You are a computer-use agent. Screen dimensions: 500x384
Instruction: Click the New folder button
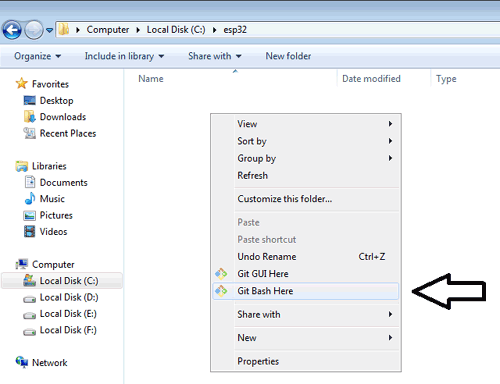(288, 56)
